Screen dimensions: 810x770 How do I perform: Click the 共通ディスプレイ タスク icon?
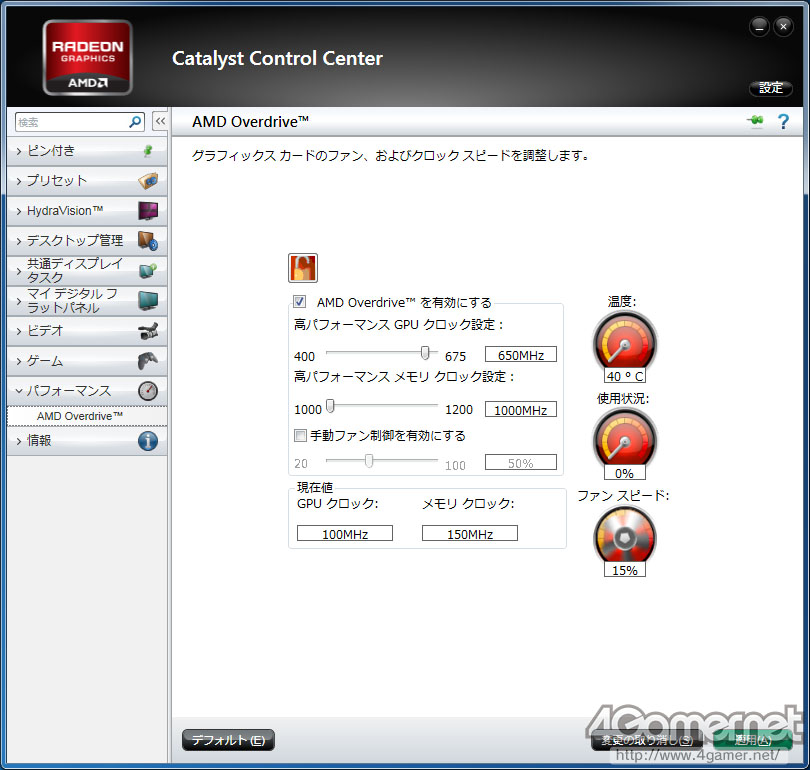pos(148,271)
